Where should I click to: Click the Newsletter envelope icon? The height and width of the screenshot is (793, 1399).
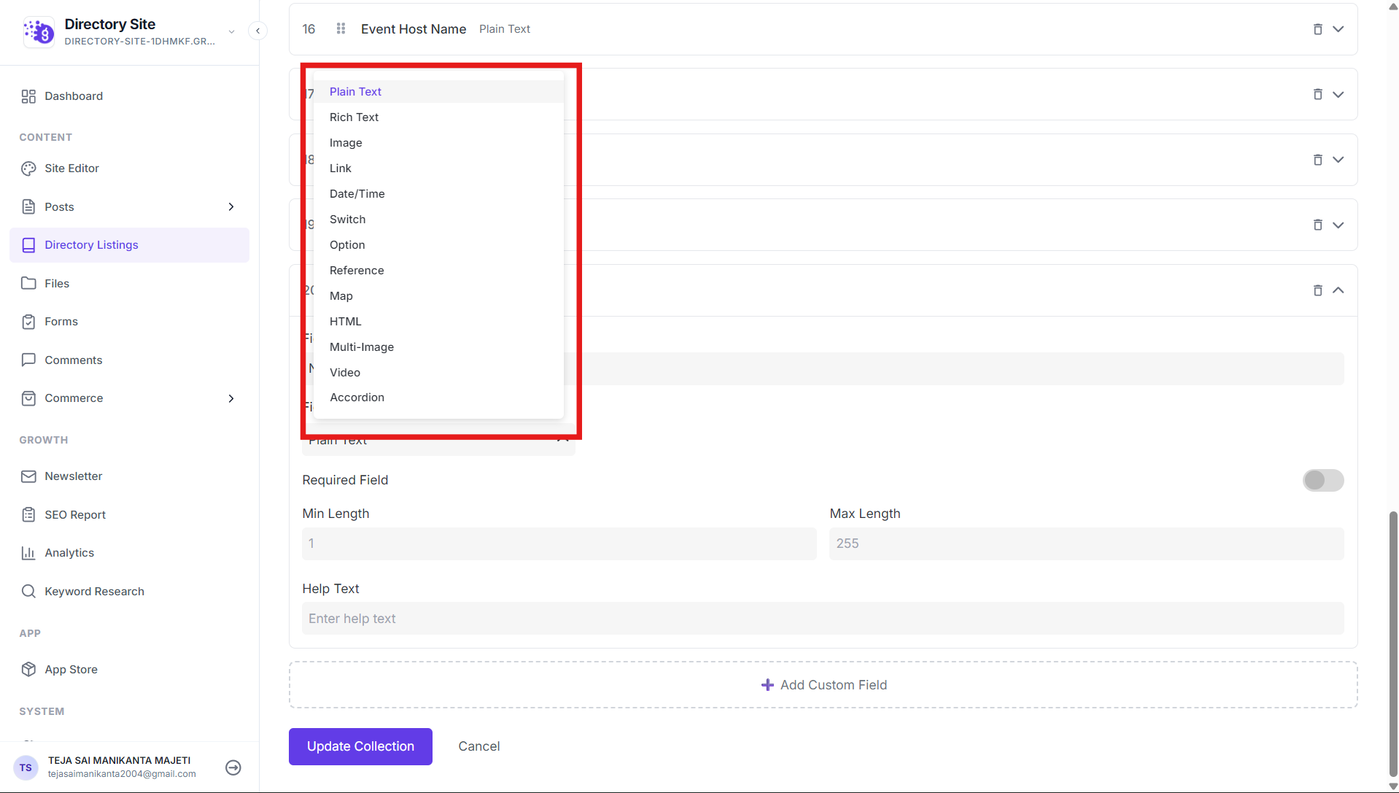(x=28, y=476)
